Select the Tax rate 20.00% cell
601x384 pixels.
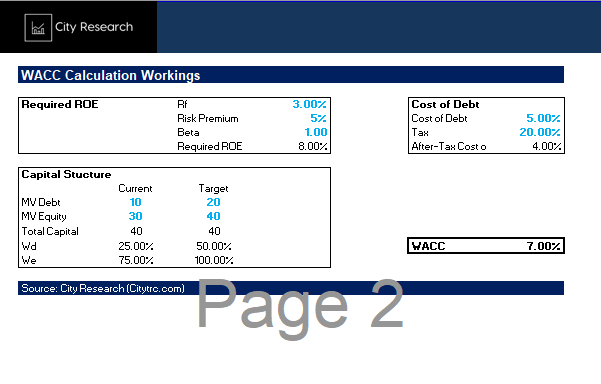540,132
